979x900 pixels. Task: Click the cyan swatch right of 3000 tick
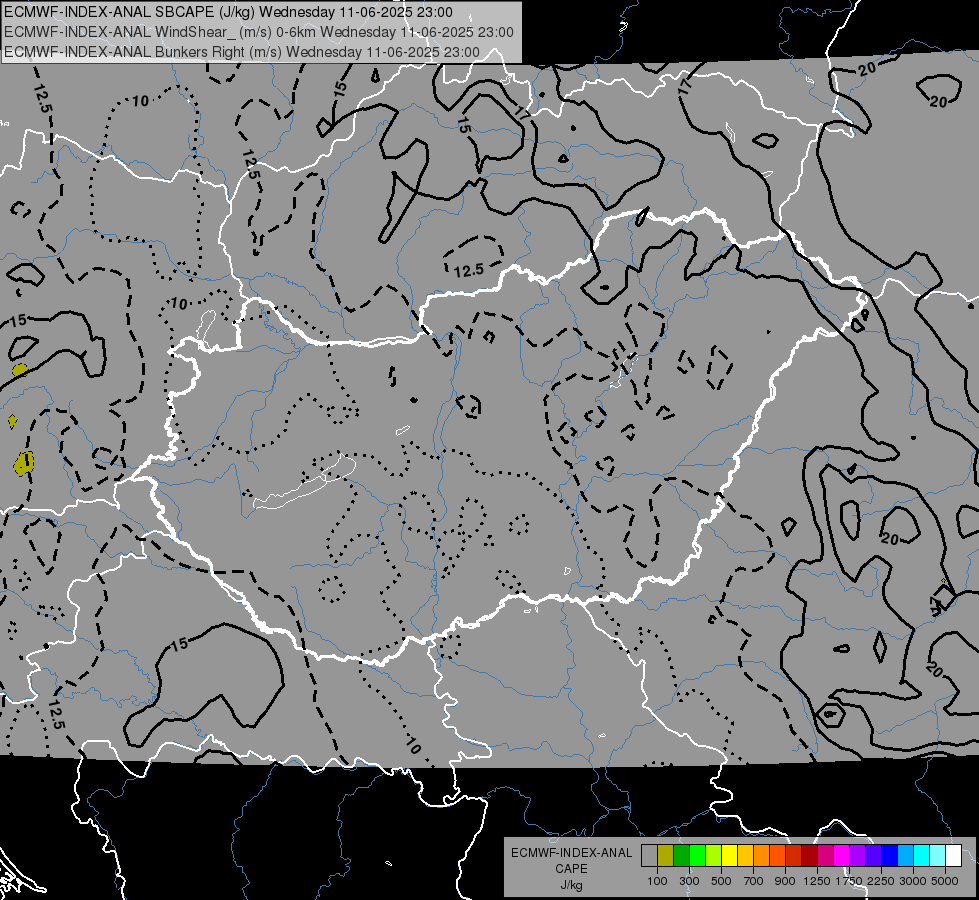coord(922,856)
